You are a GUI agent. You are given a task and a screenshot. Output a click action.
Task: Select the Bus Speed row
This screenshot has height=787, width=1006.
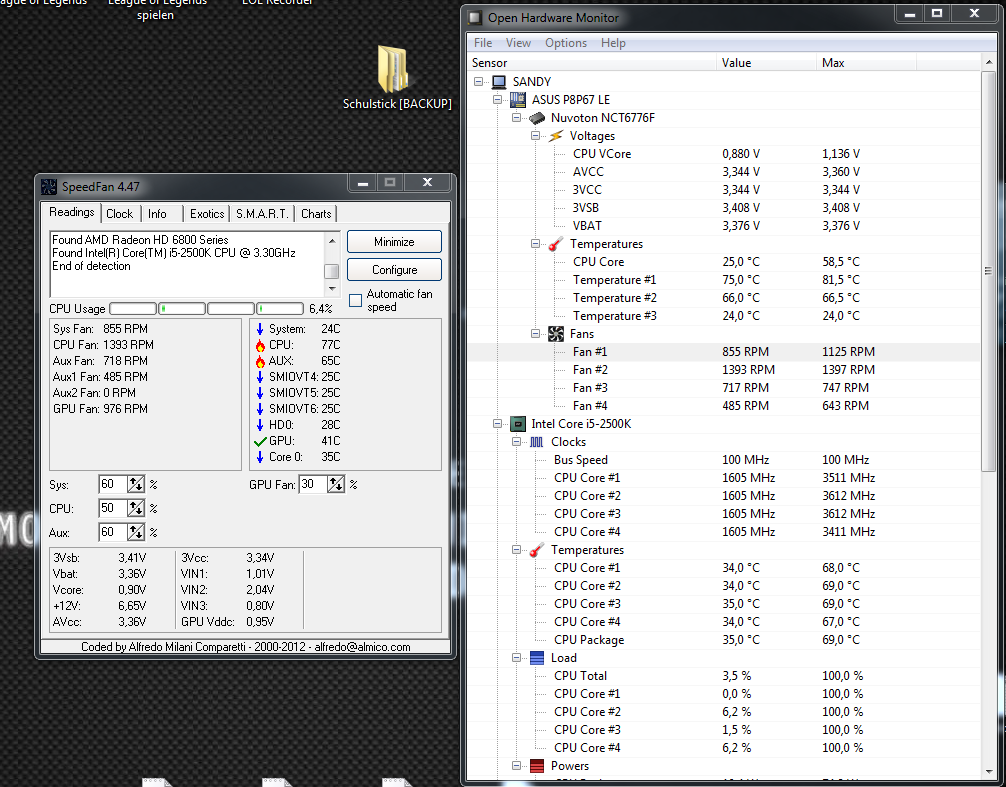click(724, 460)
